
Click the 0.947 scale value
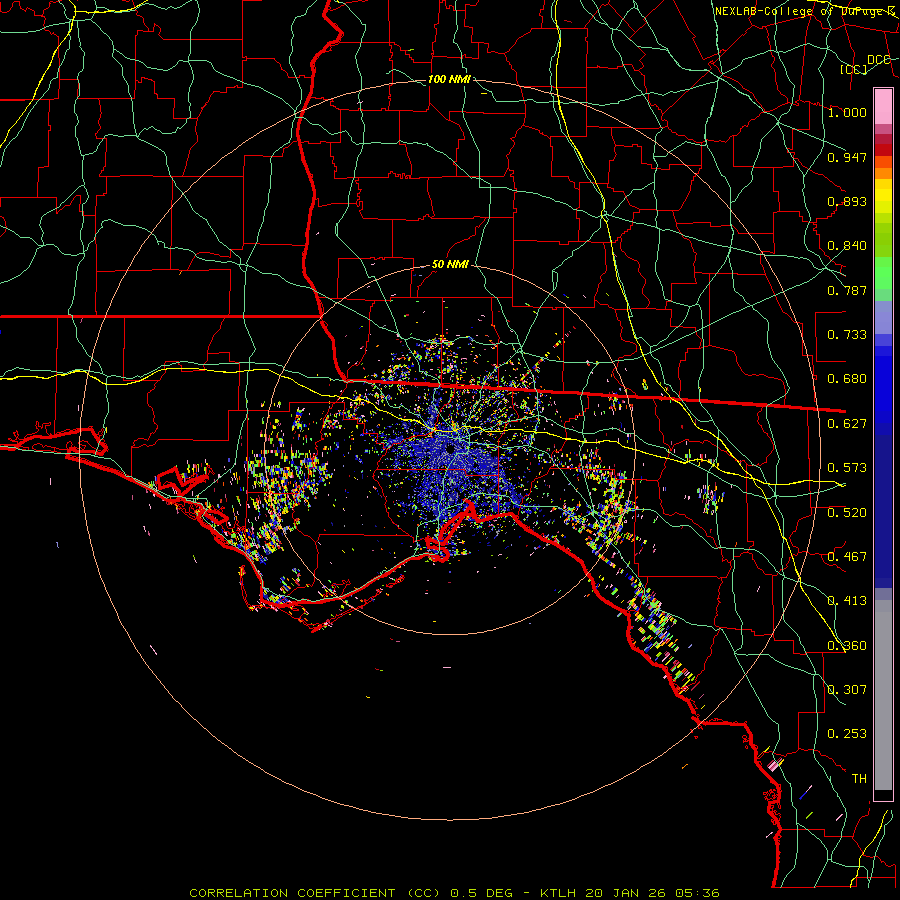tap(847, 157)
